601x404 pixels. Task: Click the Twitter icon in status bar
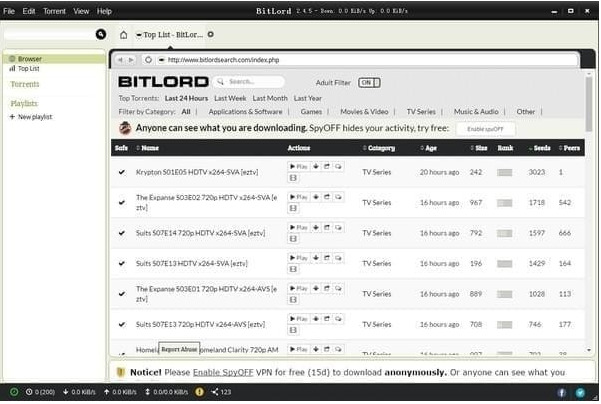click(580, 392)
